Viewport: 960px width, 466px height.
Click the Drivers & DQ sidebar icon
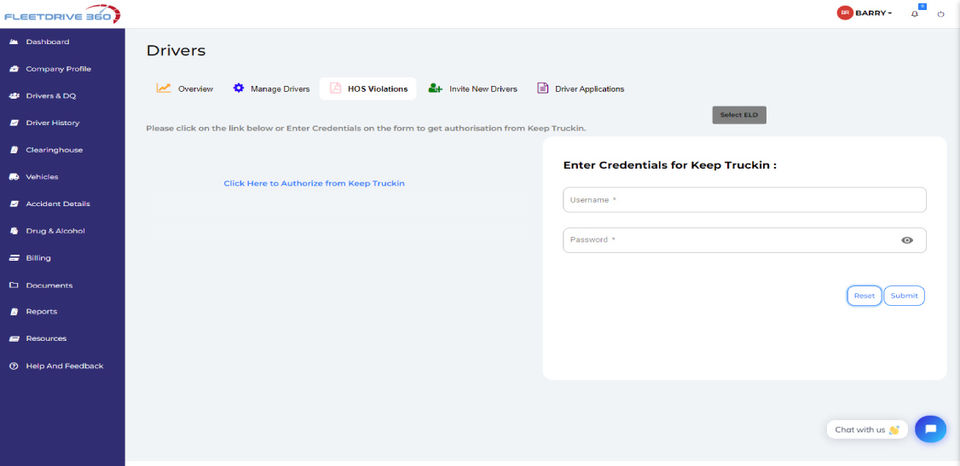[13, 96]
